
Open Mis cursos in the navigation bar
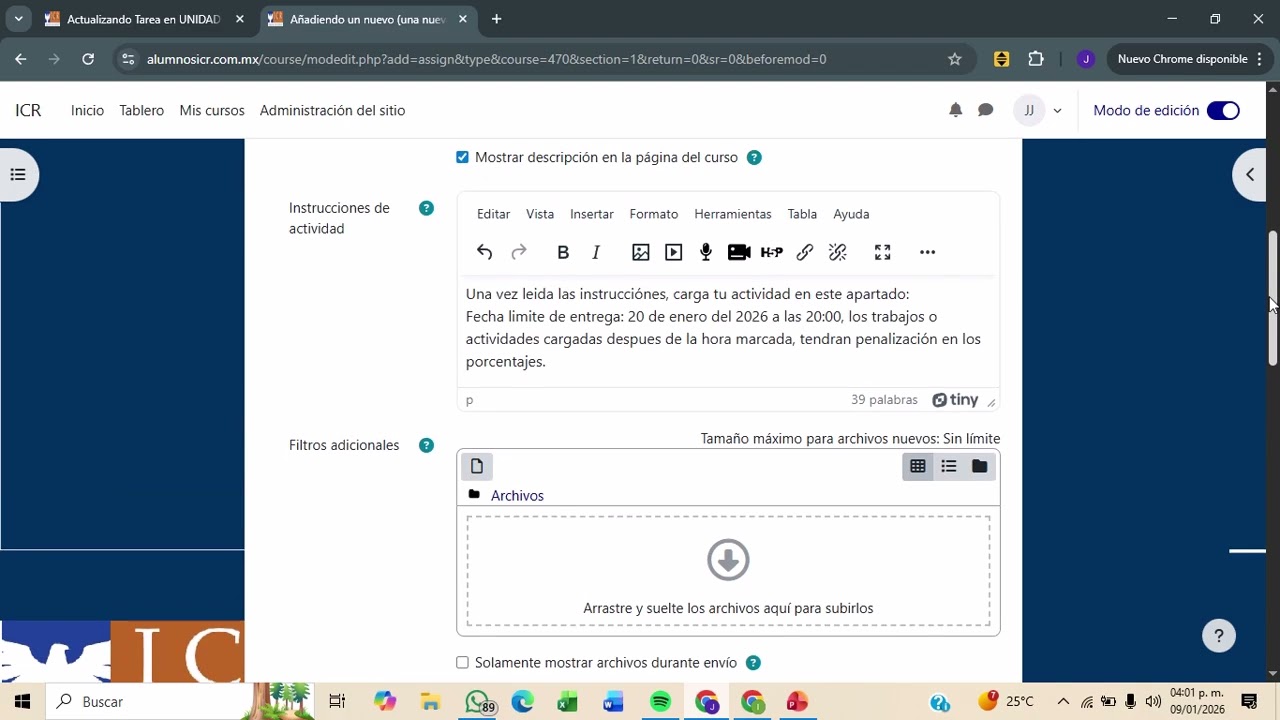coord(212,110)
